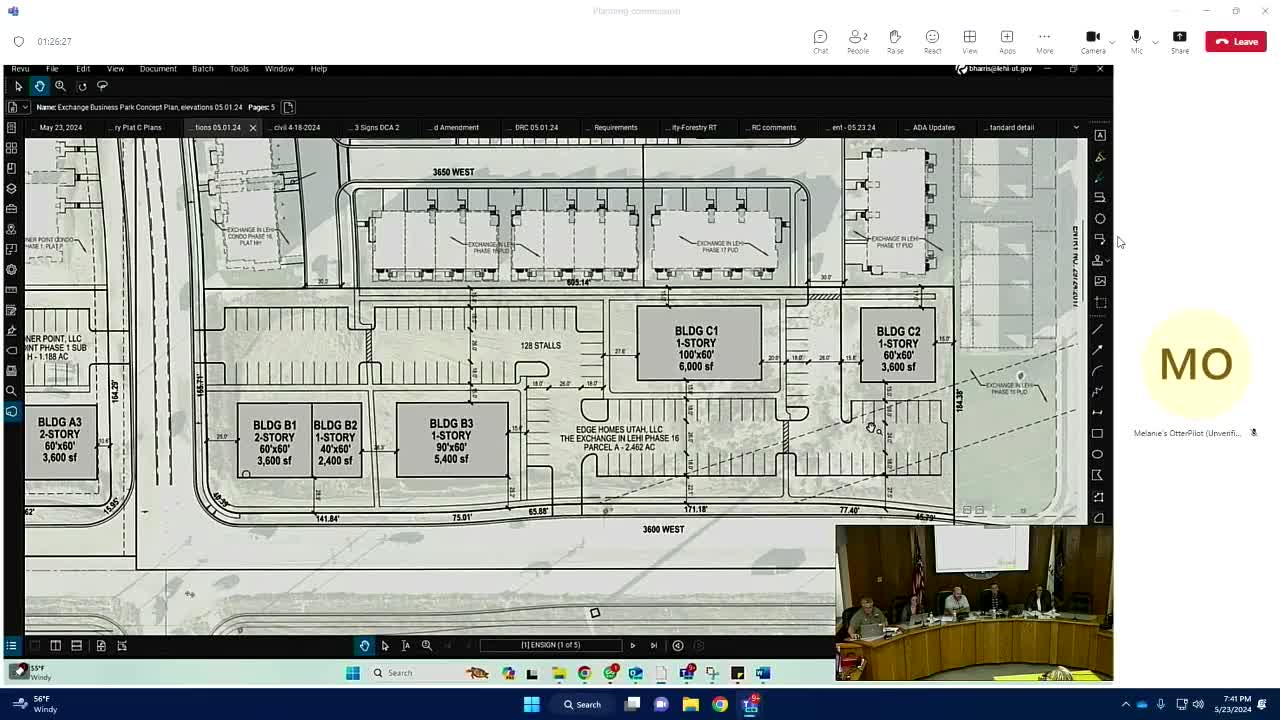Select the ellipse markup tool on the right toolbar
Image resolution: width=1280 pixels, height=720 pixels.
pos(1097,453)
